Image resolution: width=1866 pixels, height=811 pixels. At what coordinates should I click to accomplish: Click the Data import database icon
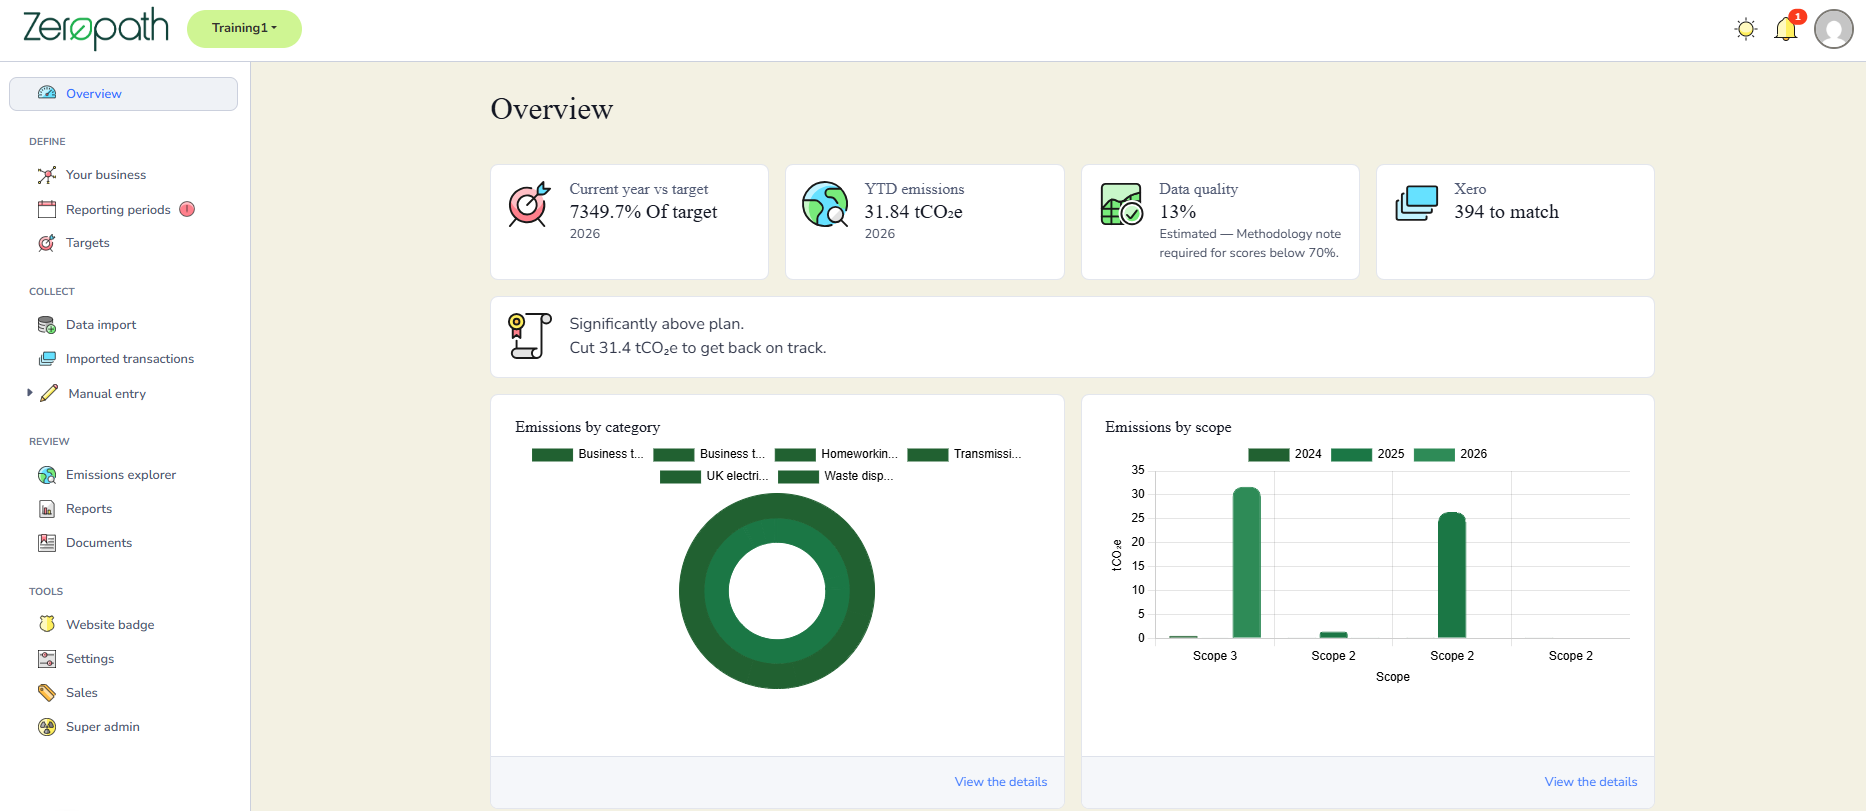pyautogui.click(x=47, y=325)
